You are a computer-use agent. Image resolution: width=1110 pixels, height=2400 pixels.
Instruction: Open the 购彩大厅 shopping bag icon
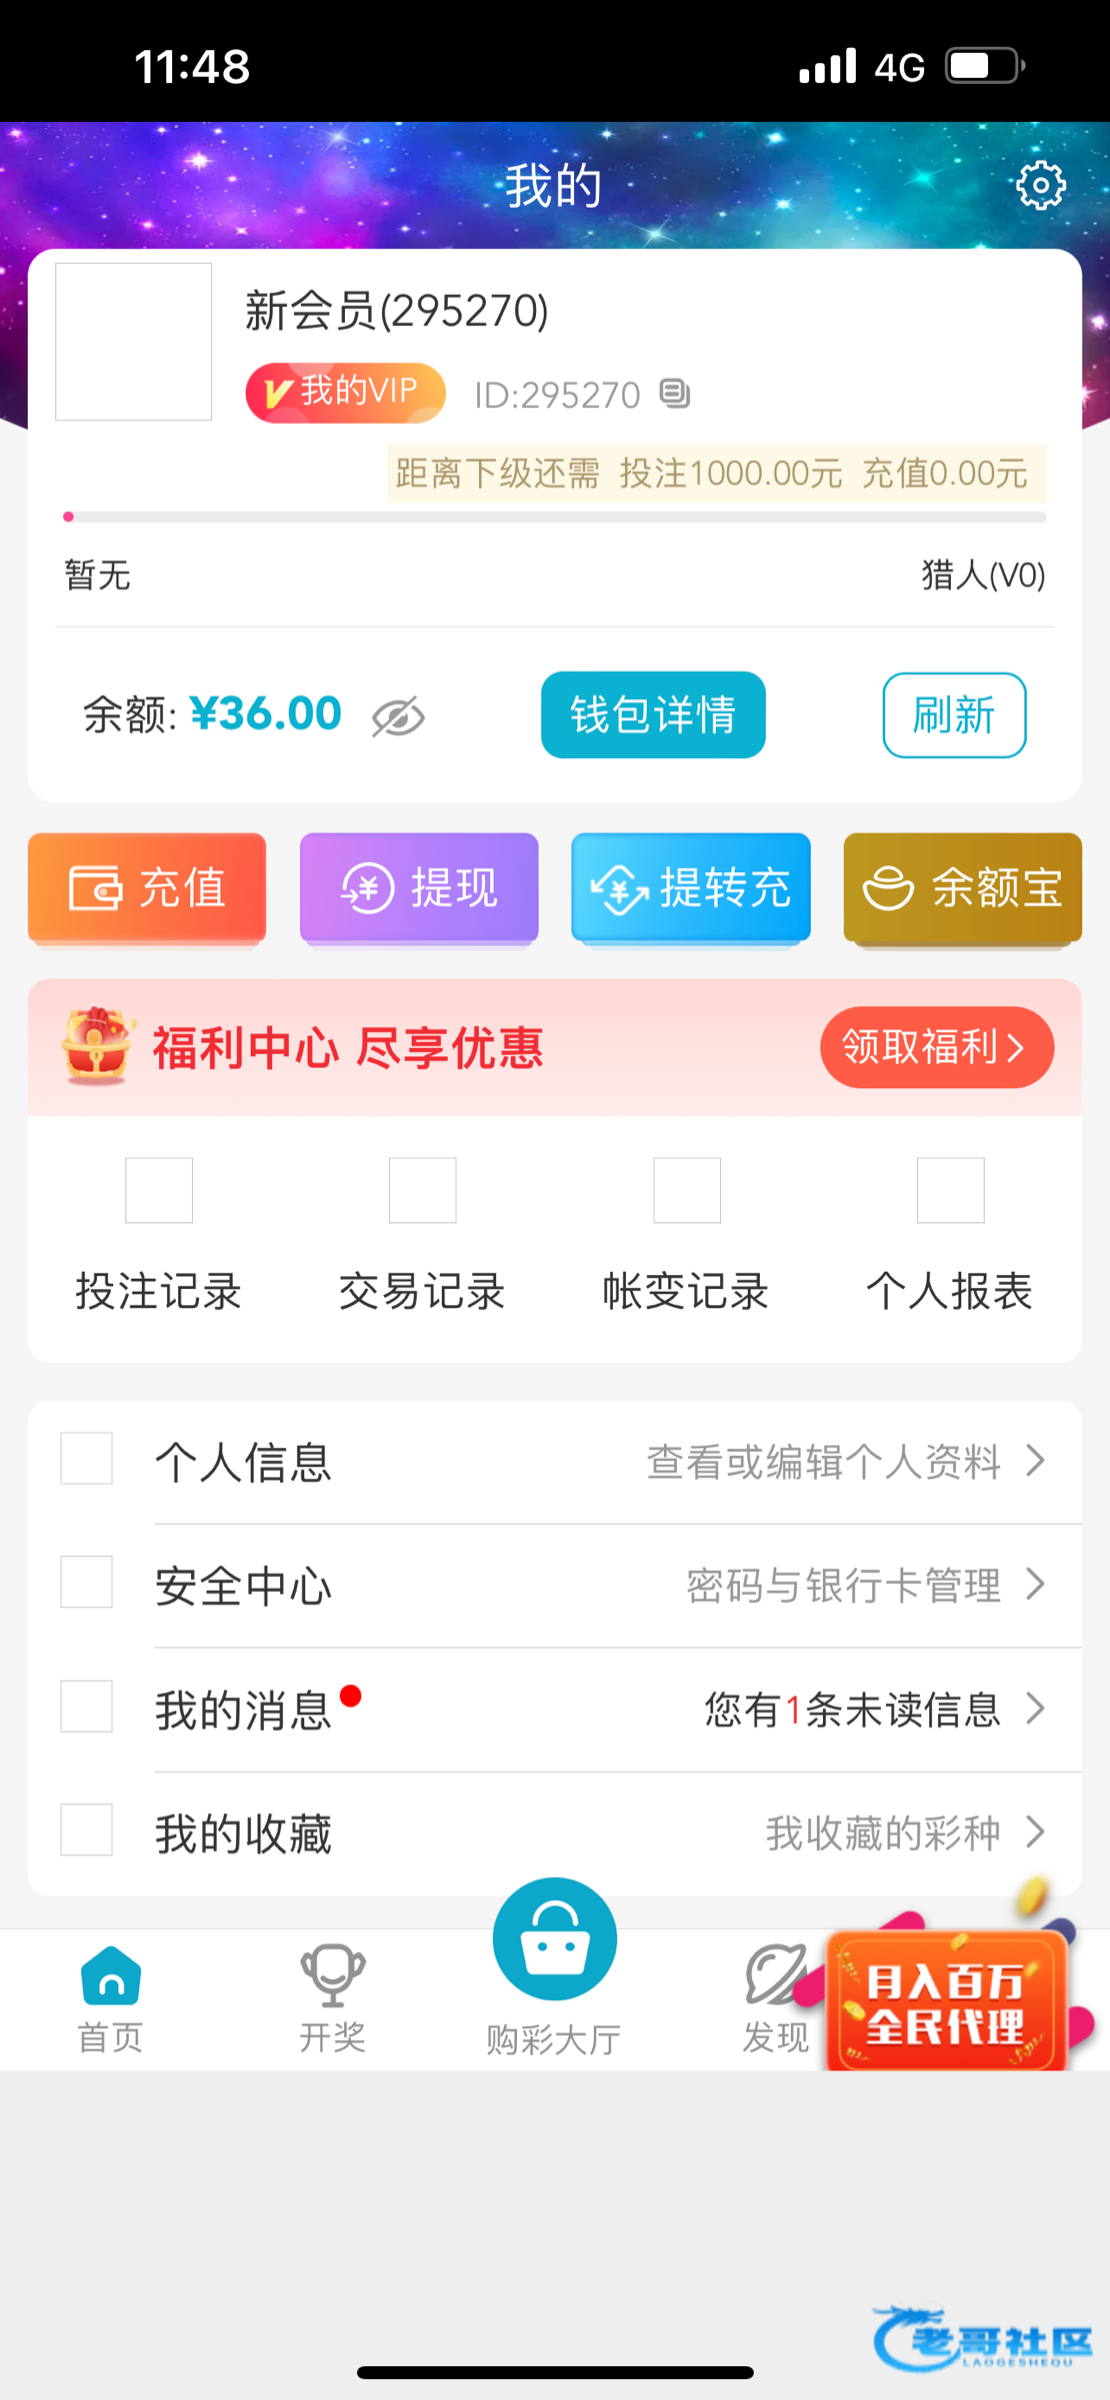pyautogui.click(x=554, y=1940)
